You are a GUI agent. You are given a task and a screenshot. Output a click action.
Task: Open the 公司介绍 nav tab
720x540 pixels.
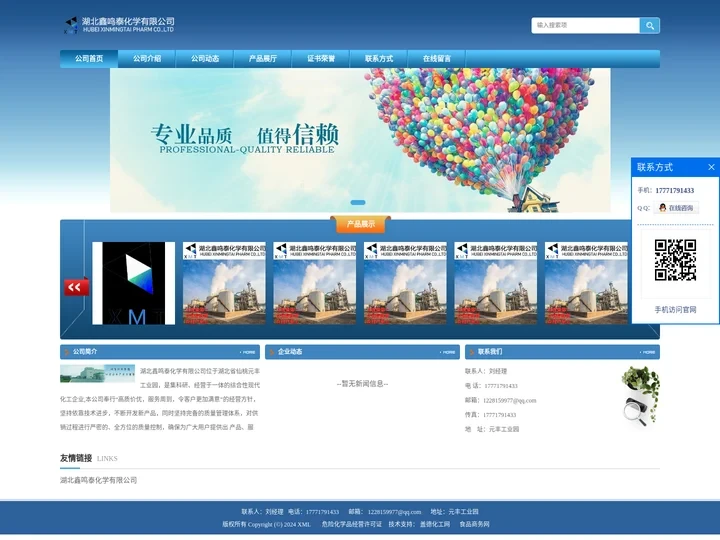[147, 59]
